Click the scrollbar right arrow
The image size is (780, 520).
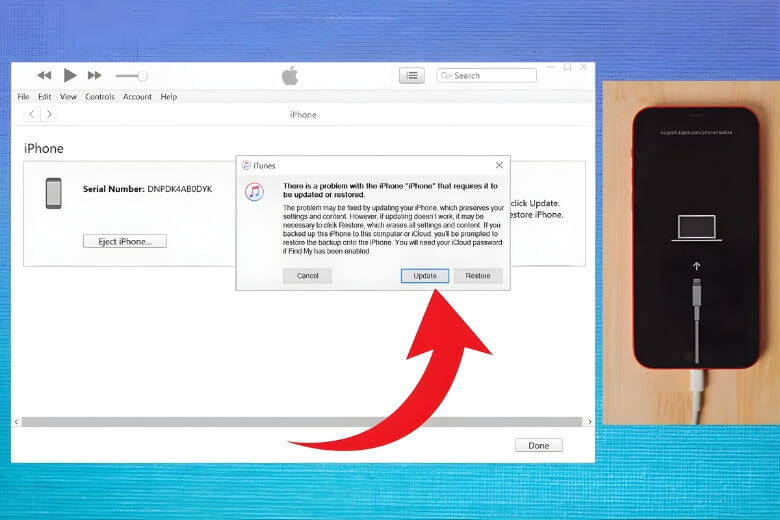(590, 422)
